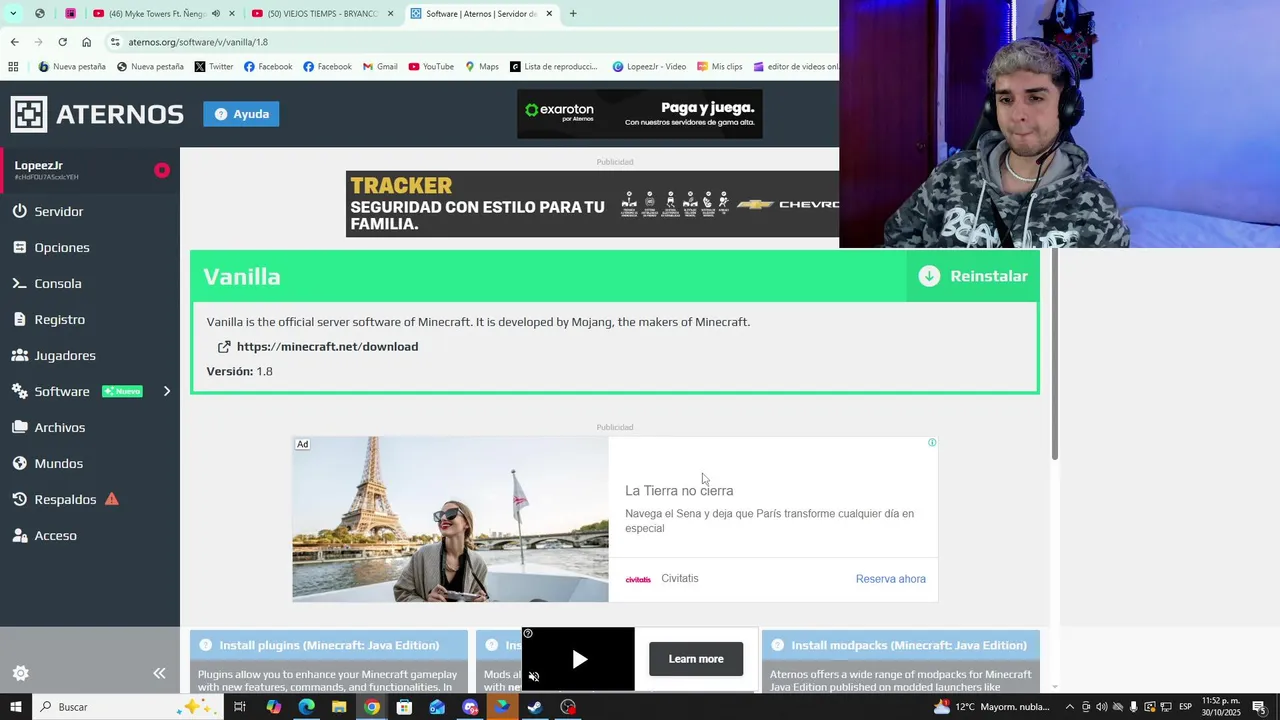
Task: Collapse the sidebar with double-chevron
Action: click(x=159, y=673)
